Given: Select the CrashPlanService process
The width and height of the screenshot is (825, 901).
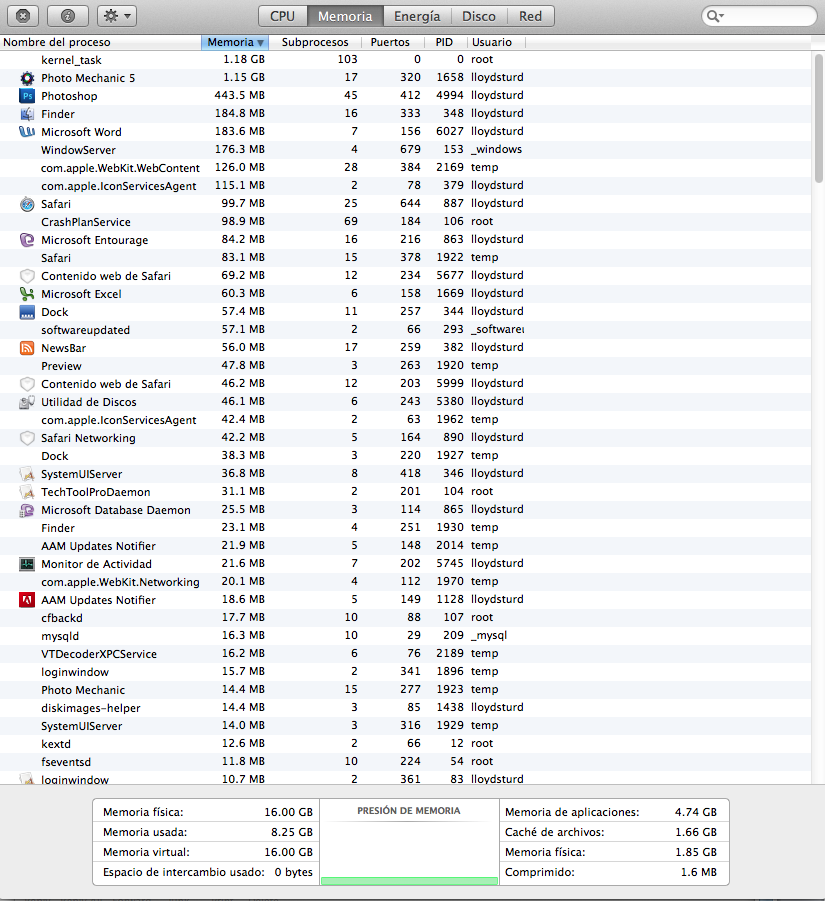Looking at the screenshot, I should click(406, 222).
